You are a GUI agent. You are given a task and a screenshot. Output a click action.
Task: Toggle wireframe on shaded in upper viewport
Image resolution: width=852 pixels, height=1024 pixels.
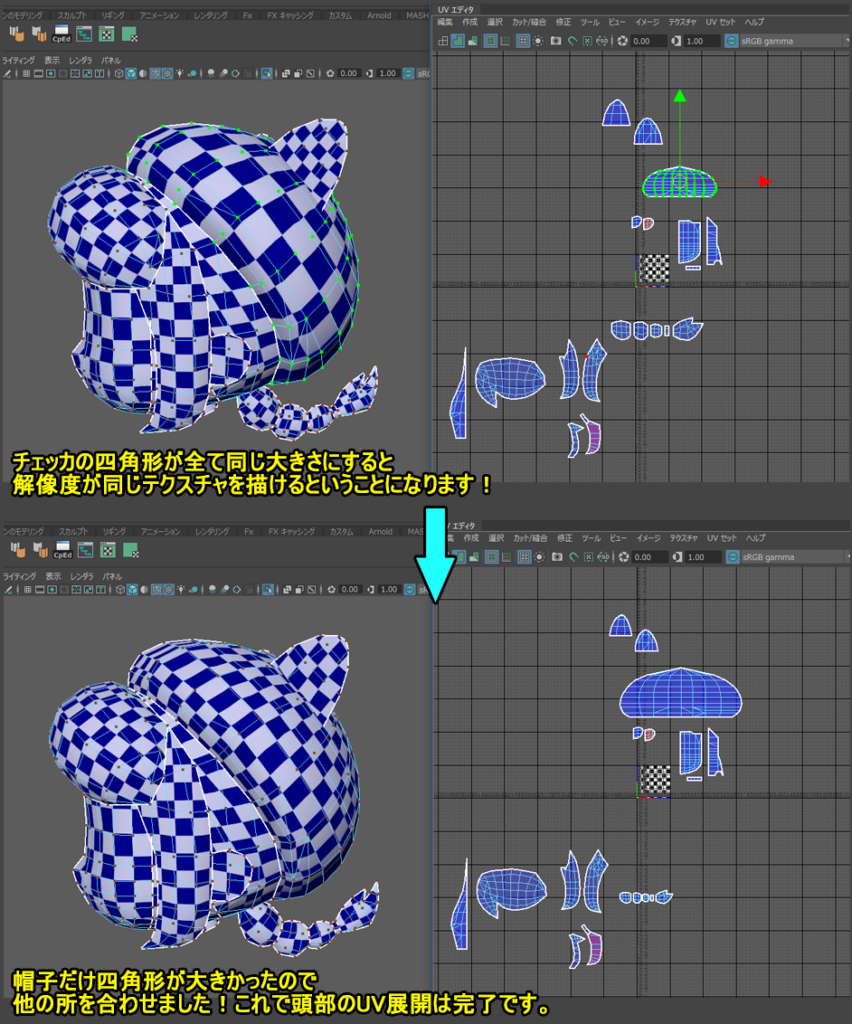click(155, 74)
